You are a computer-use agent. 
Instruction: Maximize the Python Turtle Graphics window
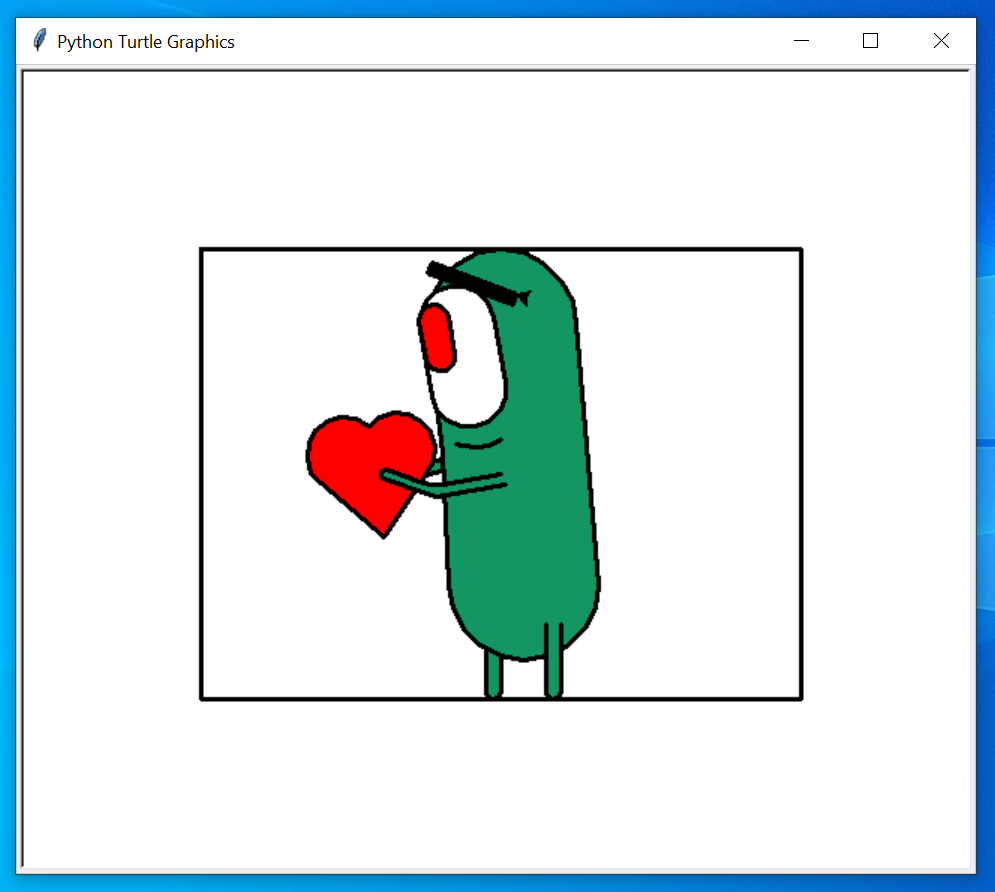click(871, 41)
